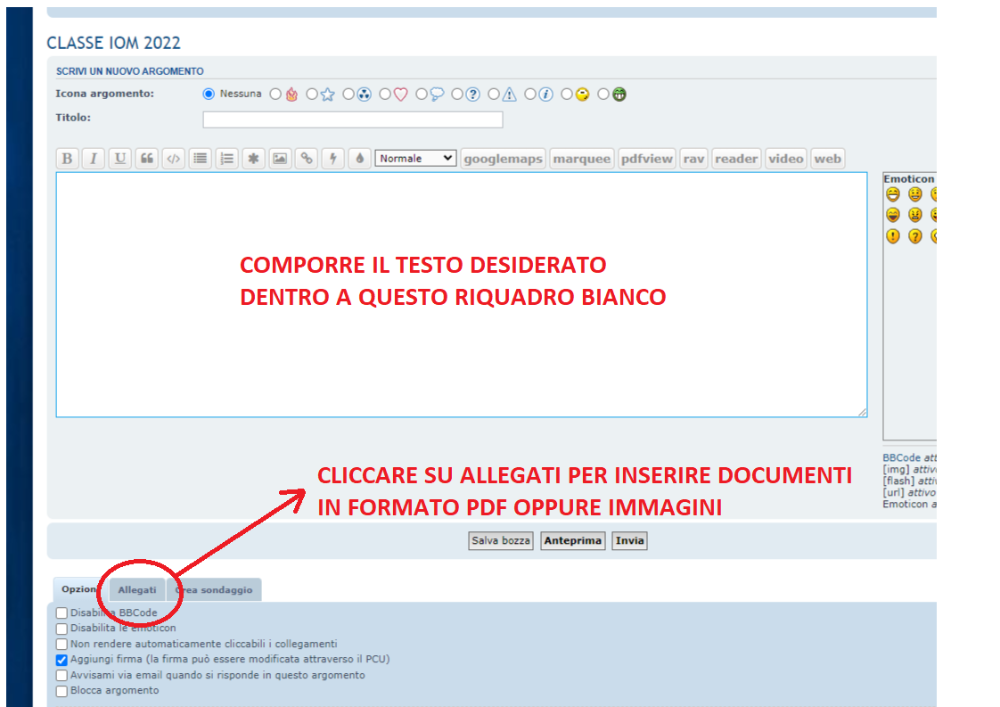This screenshot has width=1000, height=707.
Task: Click into the Titolo text field
Action: click(352, 120)
